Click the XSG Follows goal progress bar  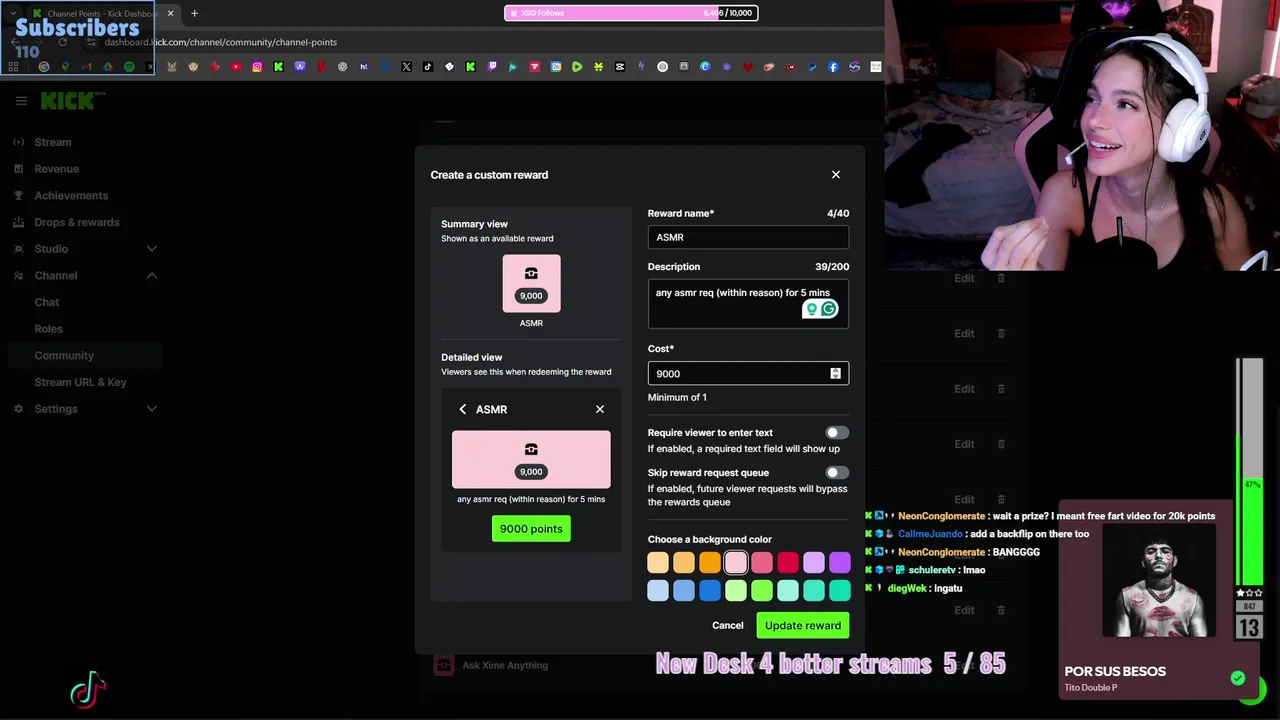[x=631, y=13]
